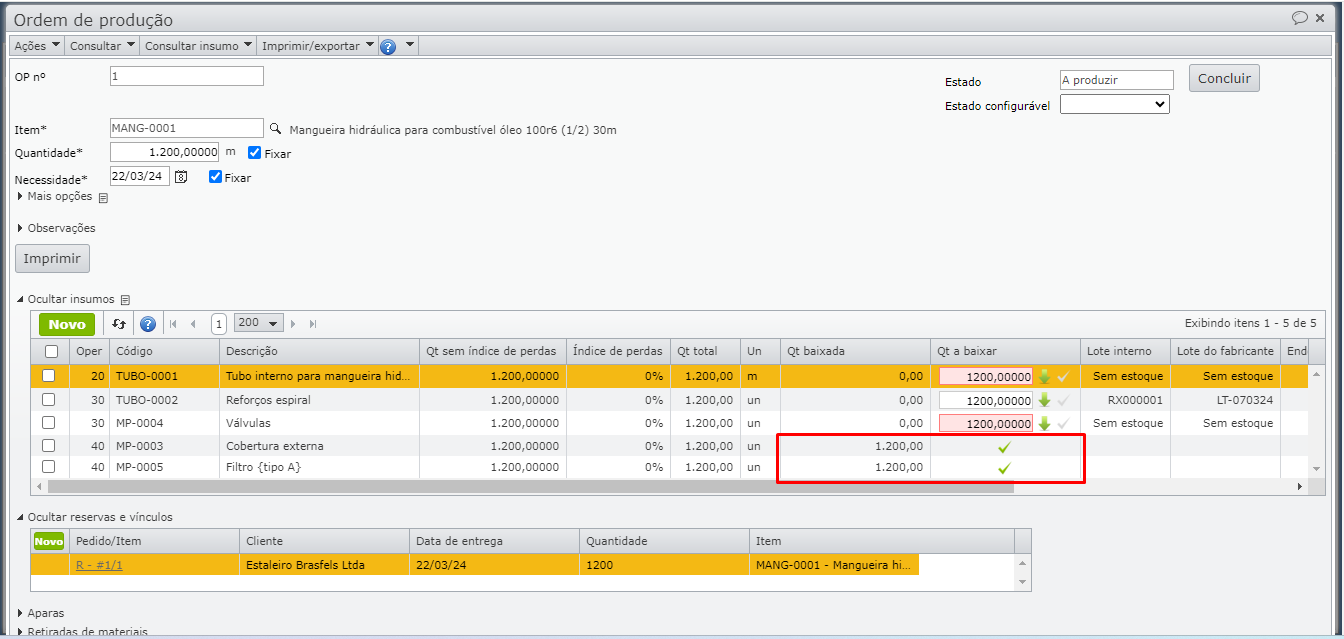Check the MP-0003 row checkbox

click(x=48, y=445)
